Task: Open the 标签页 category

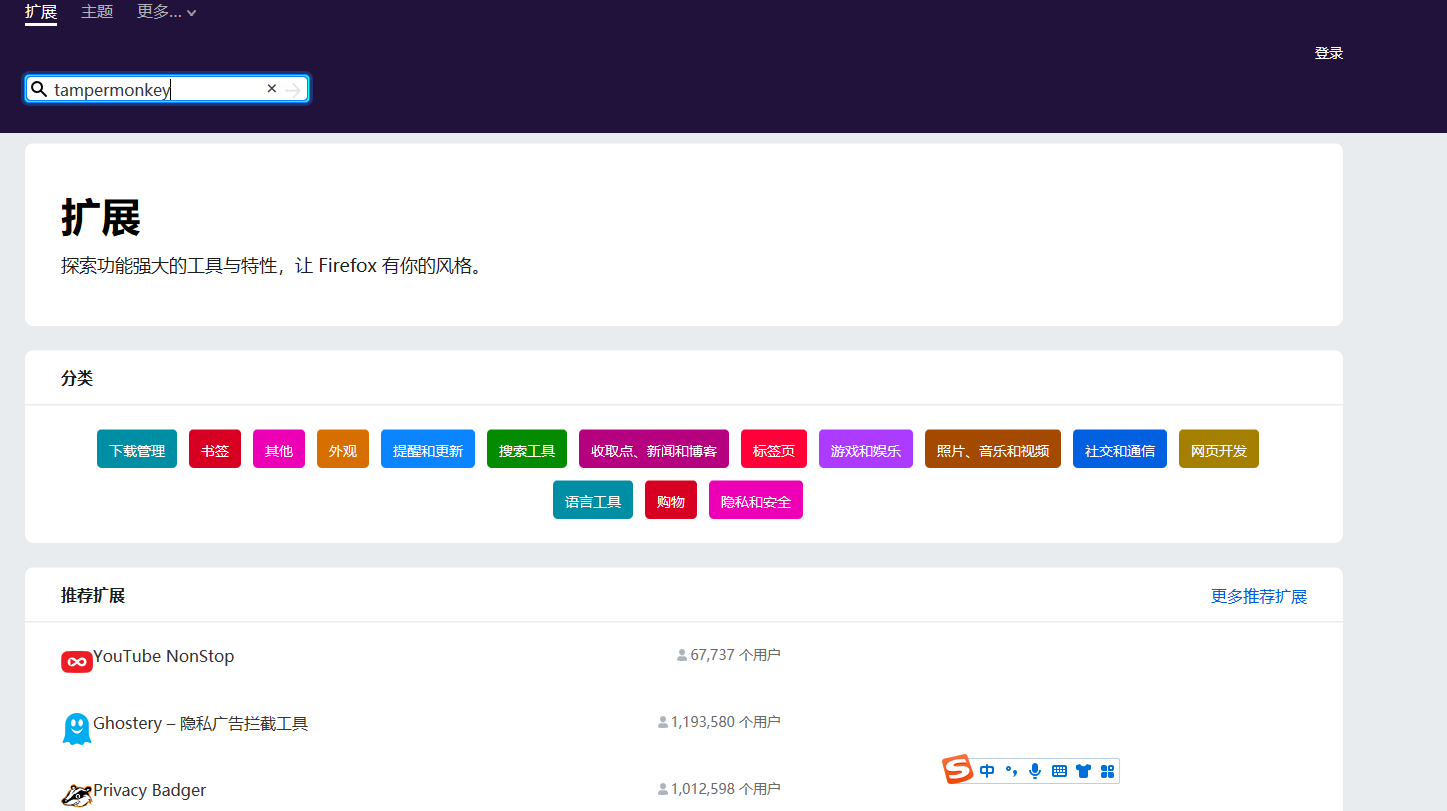Action: pos(774,449)
